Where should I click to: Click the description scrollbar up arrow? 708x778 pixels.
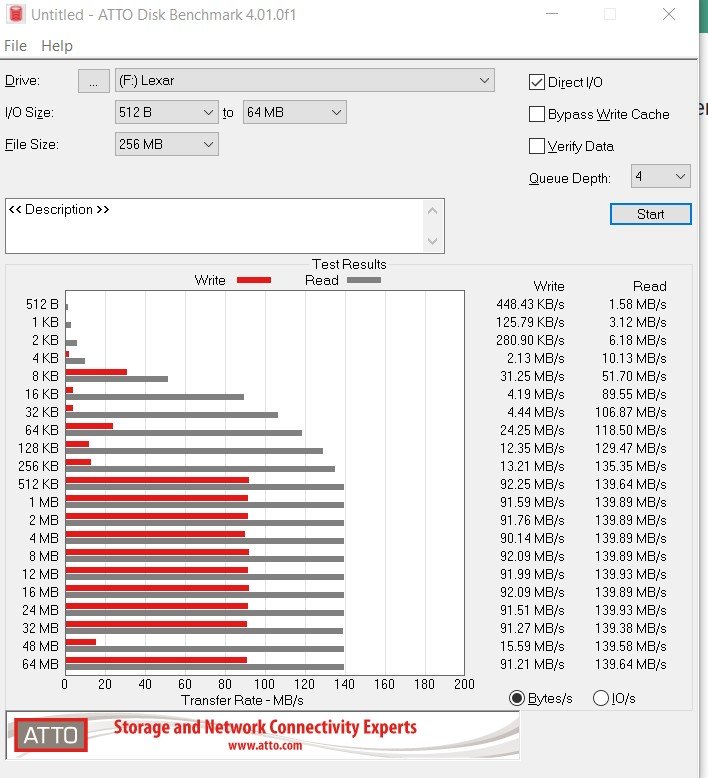click(x=432, y=211)
